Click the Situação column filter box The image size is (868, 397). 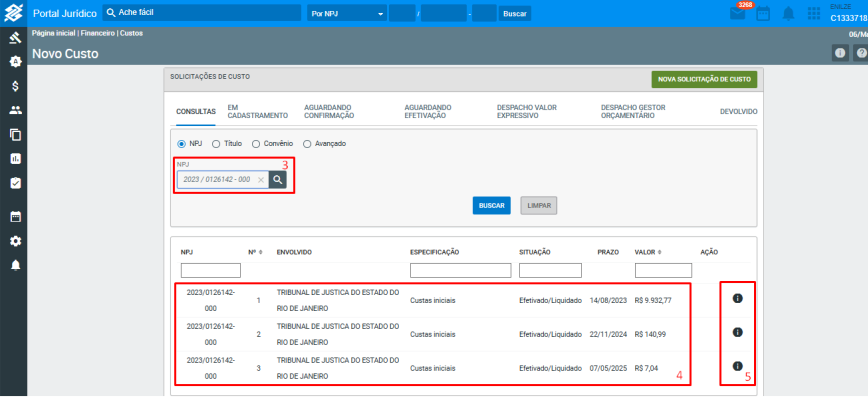pyautogui.click(x=550, y=270)
